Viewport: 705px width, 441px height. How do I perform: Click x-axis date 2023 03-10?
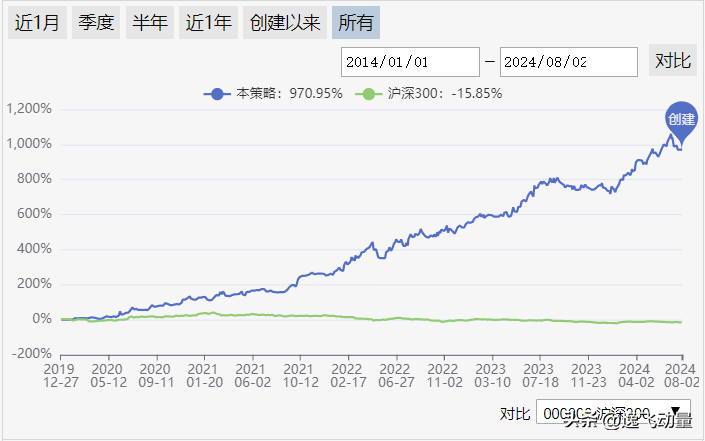click(x=492, y=376)
